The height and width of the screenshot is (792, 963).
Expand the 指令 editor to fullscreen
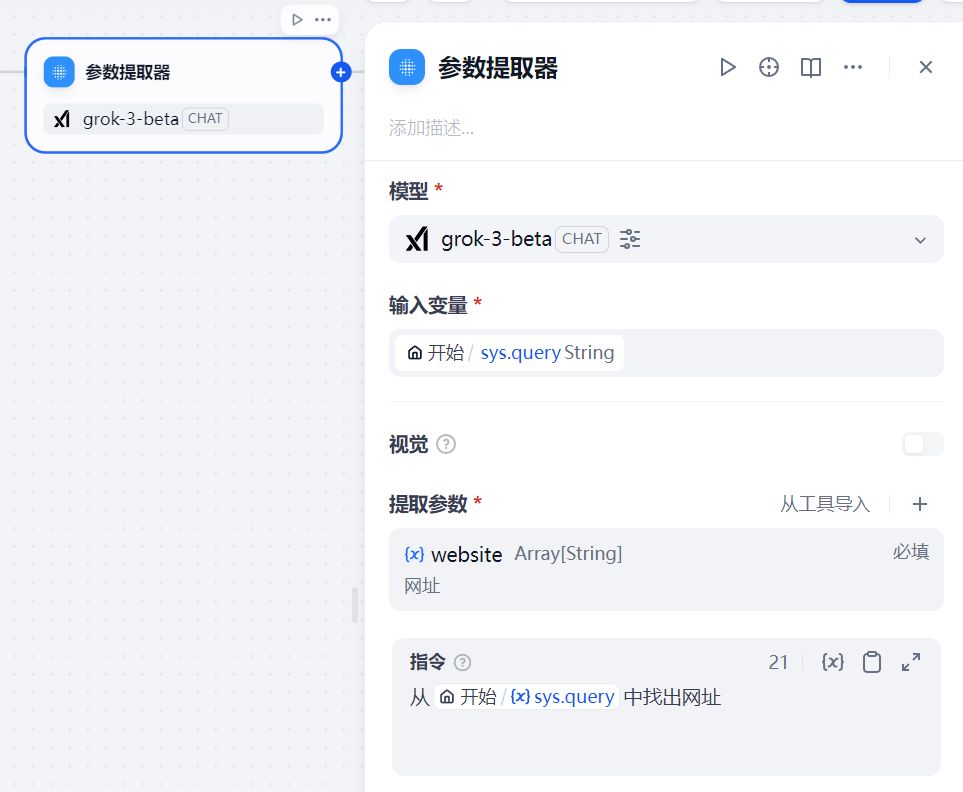(910, 661)
